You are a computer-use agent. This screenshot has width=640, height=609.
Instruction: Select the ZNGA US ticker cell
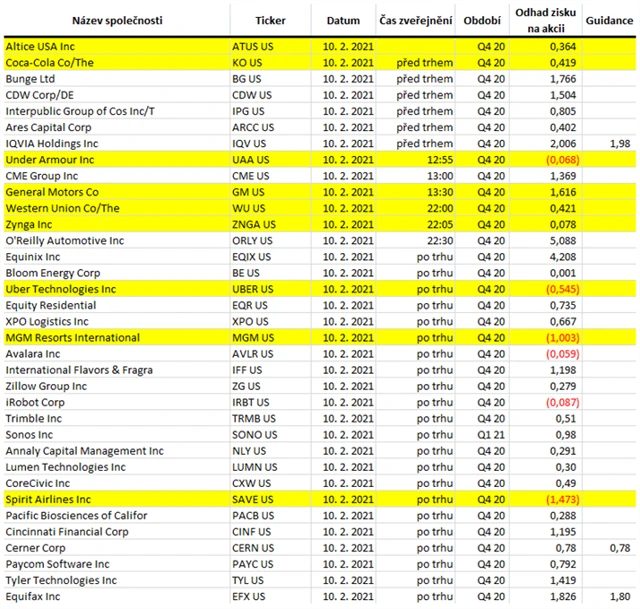(x=252, y=224)
